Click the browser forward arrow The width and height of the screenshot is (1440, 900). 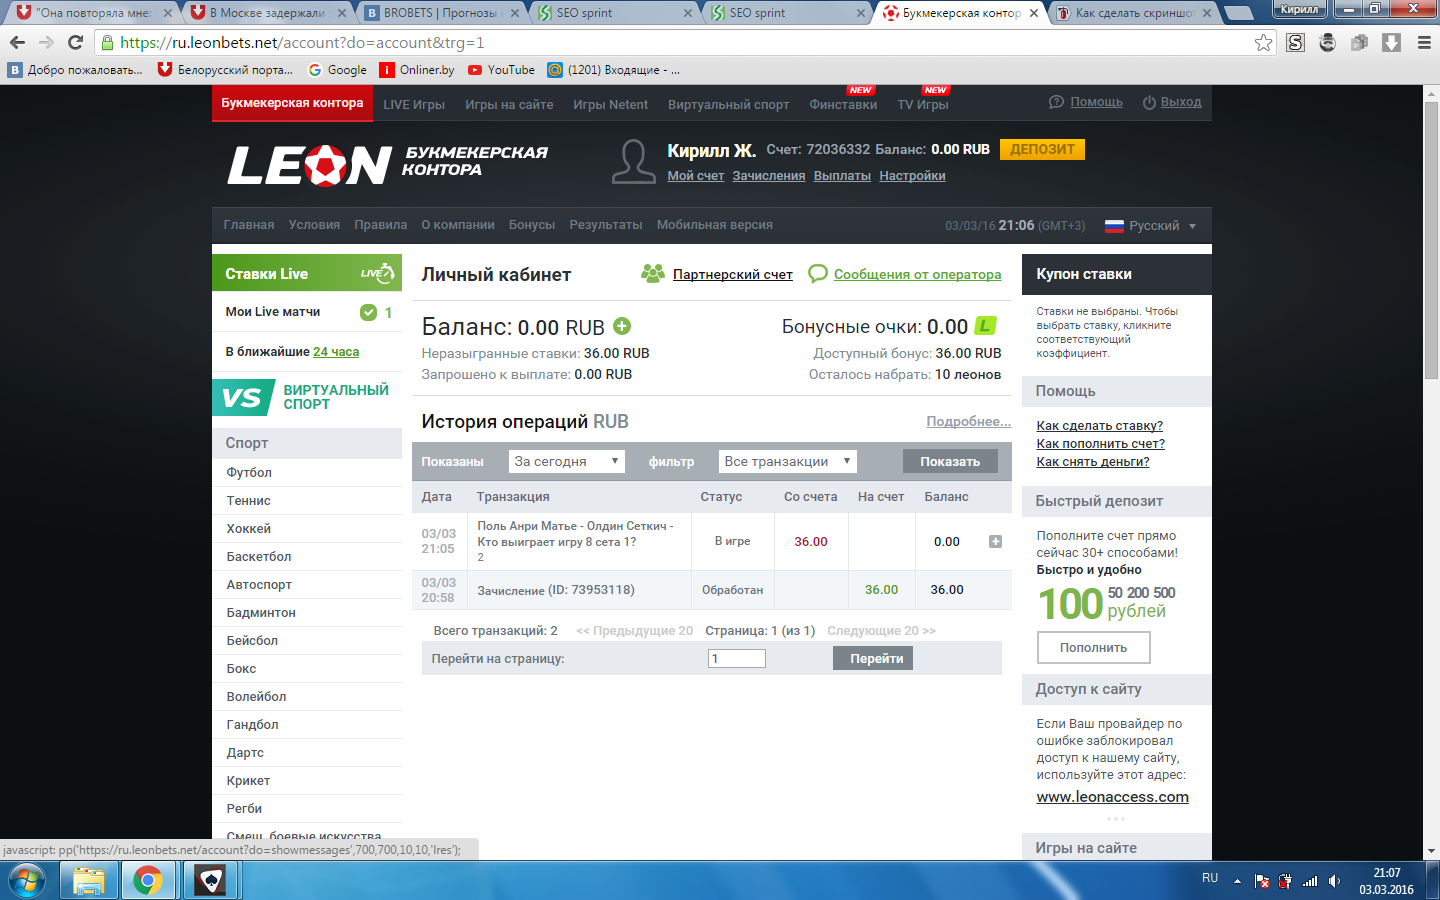pyautogui.click(x=46, y=42)
